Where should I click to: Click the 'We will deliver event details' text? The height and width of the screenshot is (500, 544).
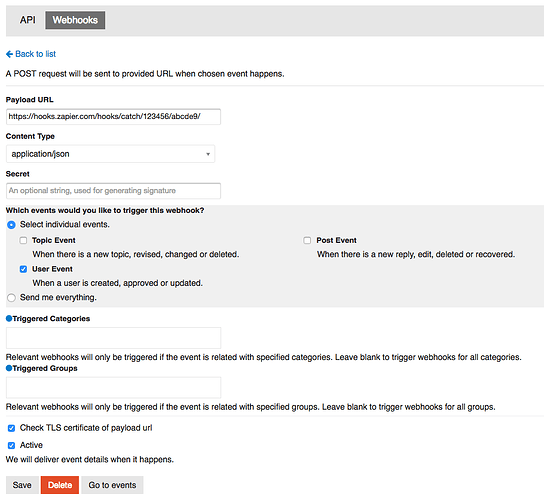coord(90,459)
